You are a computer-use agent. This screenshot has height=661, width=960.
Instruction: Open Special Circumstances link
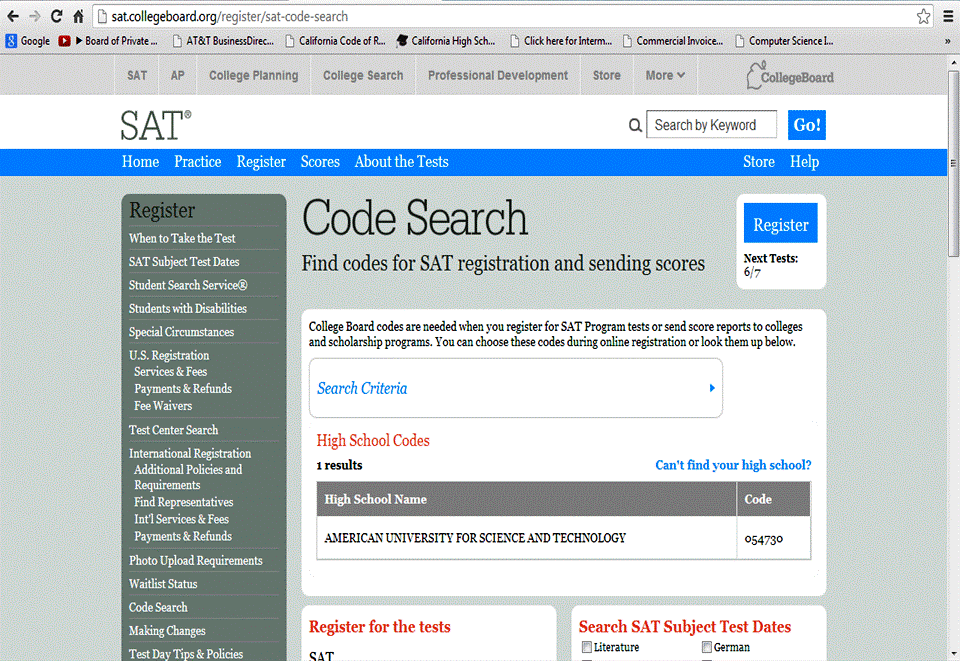tap(181, 332)
